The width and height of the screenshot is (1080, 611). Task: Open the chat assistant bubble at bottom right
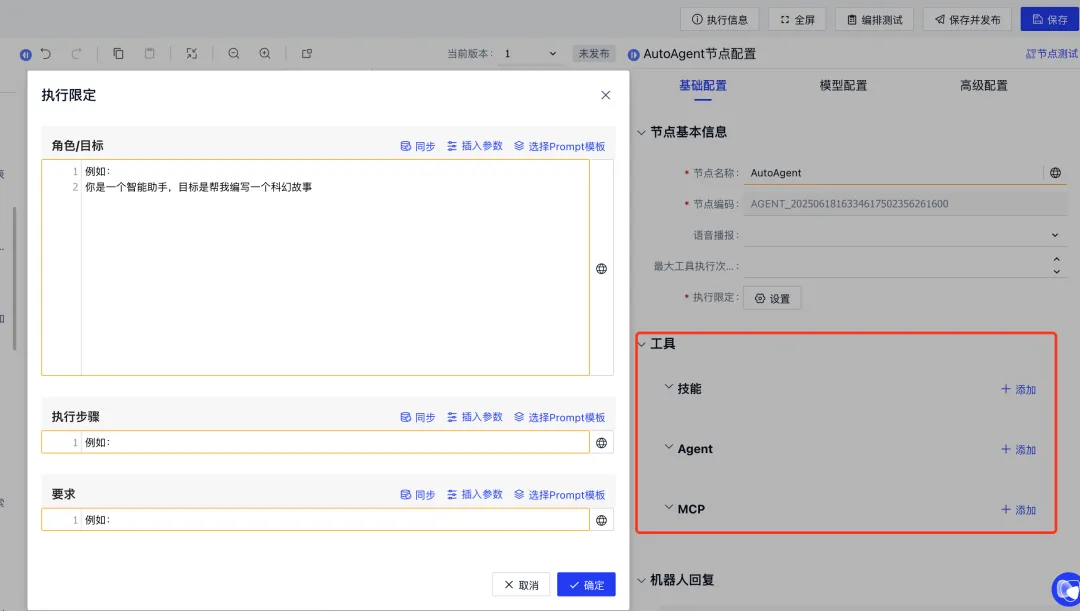pos(1065,590)
